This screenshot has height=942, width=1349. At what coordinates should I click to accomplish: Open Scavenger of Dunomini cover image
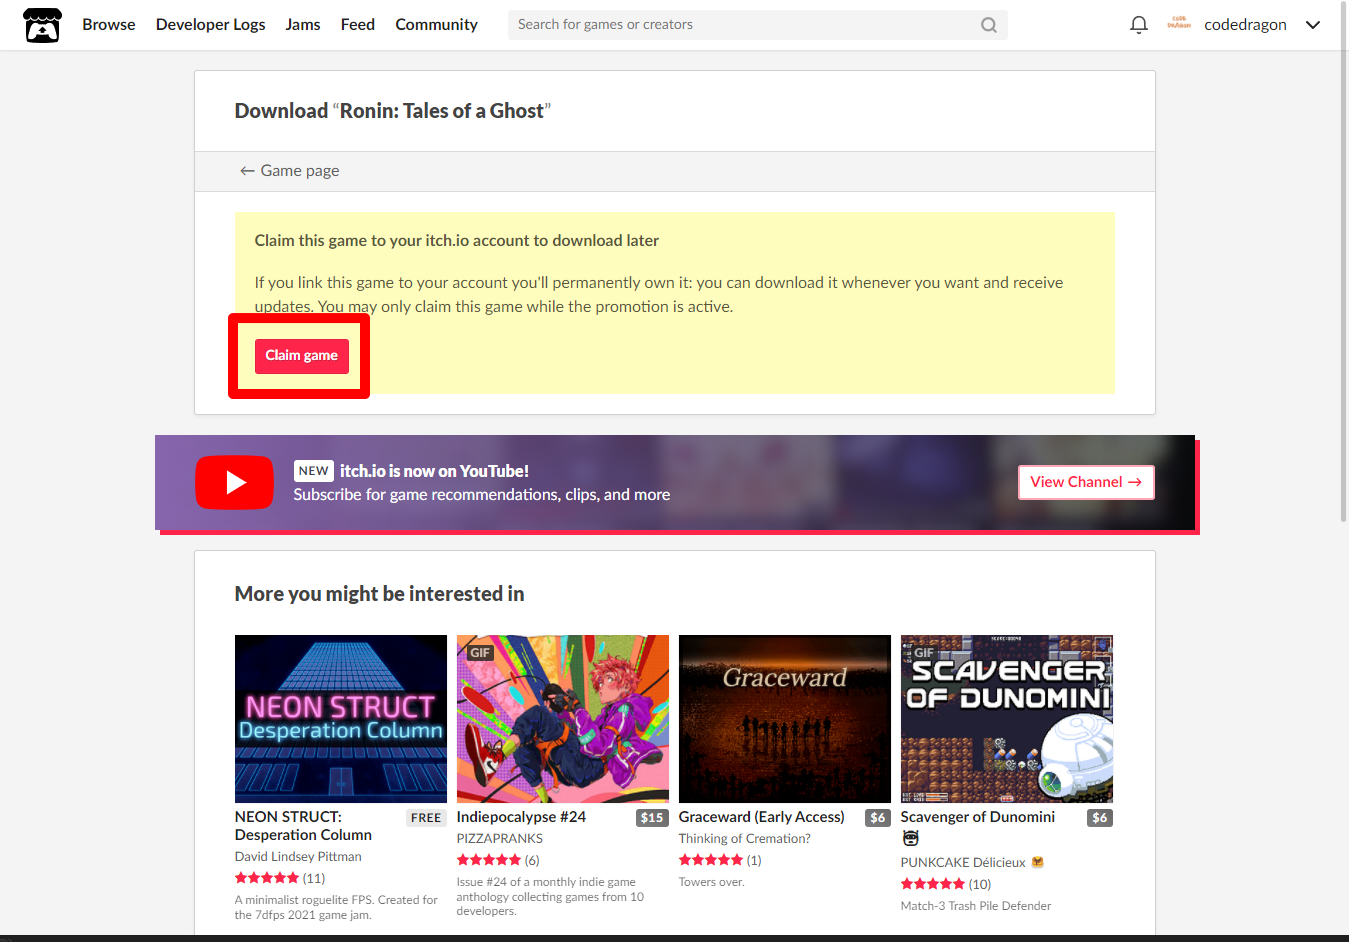pos(1007,719)
